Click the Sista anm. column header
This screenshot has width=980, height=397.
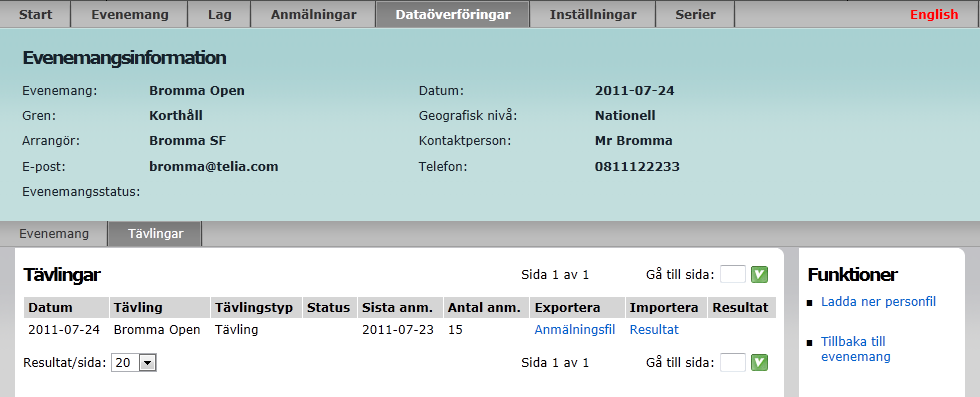pos(401,308)
